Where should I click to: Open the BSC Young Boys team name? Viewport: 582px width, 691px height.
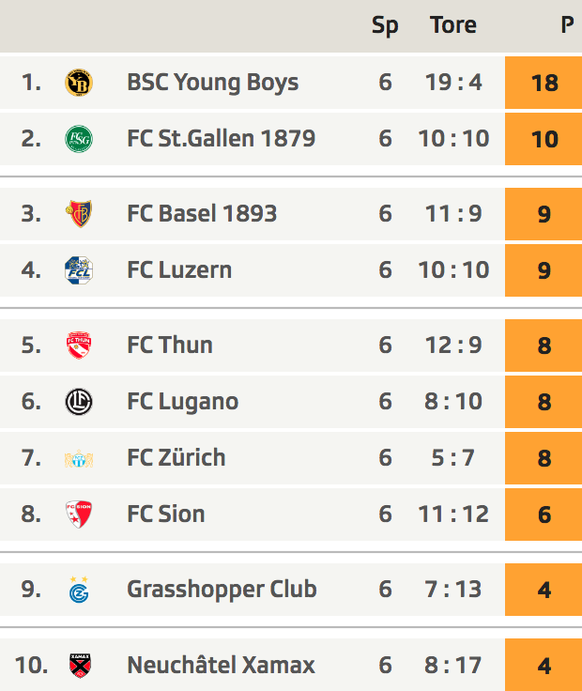tap(213, 83)
